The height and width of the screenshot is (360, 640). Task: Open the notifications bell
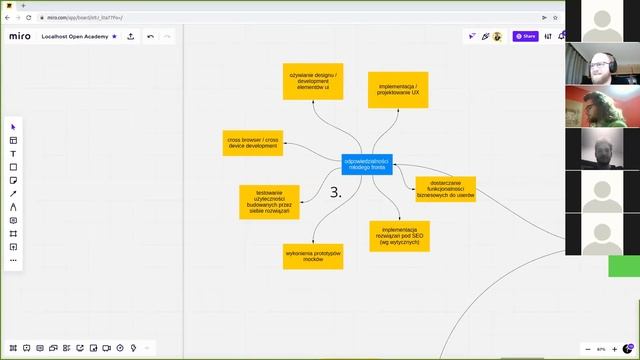(561, 36)
